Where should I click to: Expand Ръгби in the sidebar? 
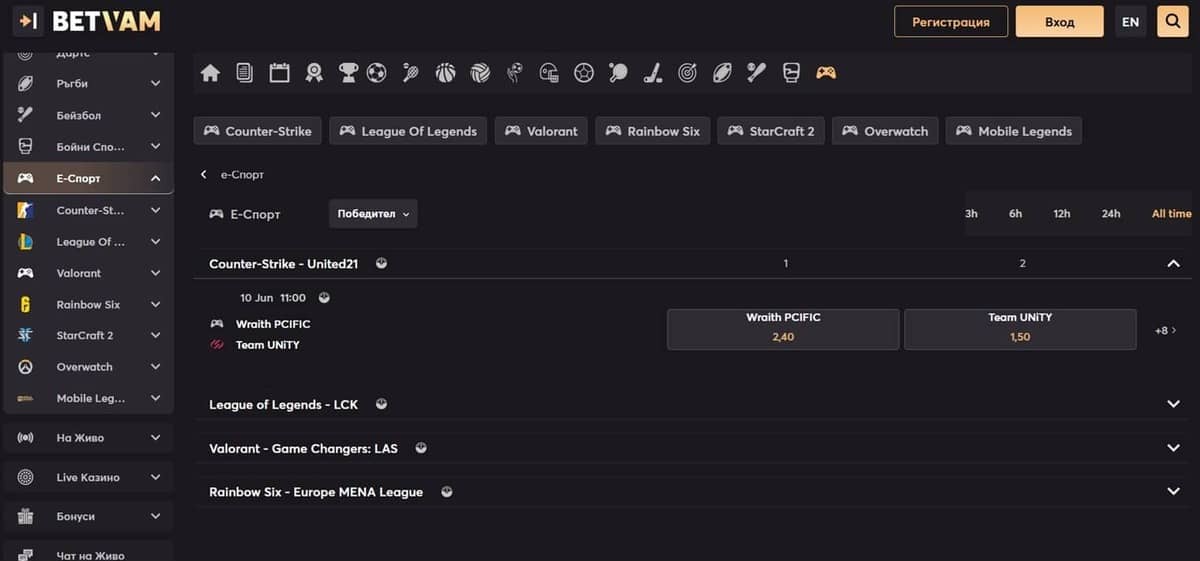155,84
